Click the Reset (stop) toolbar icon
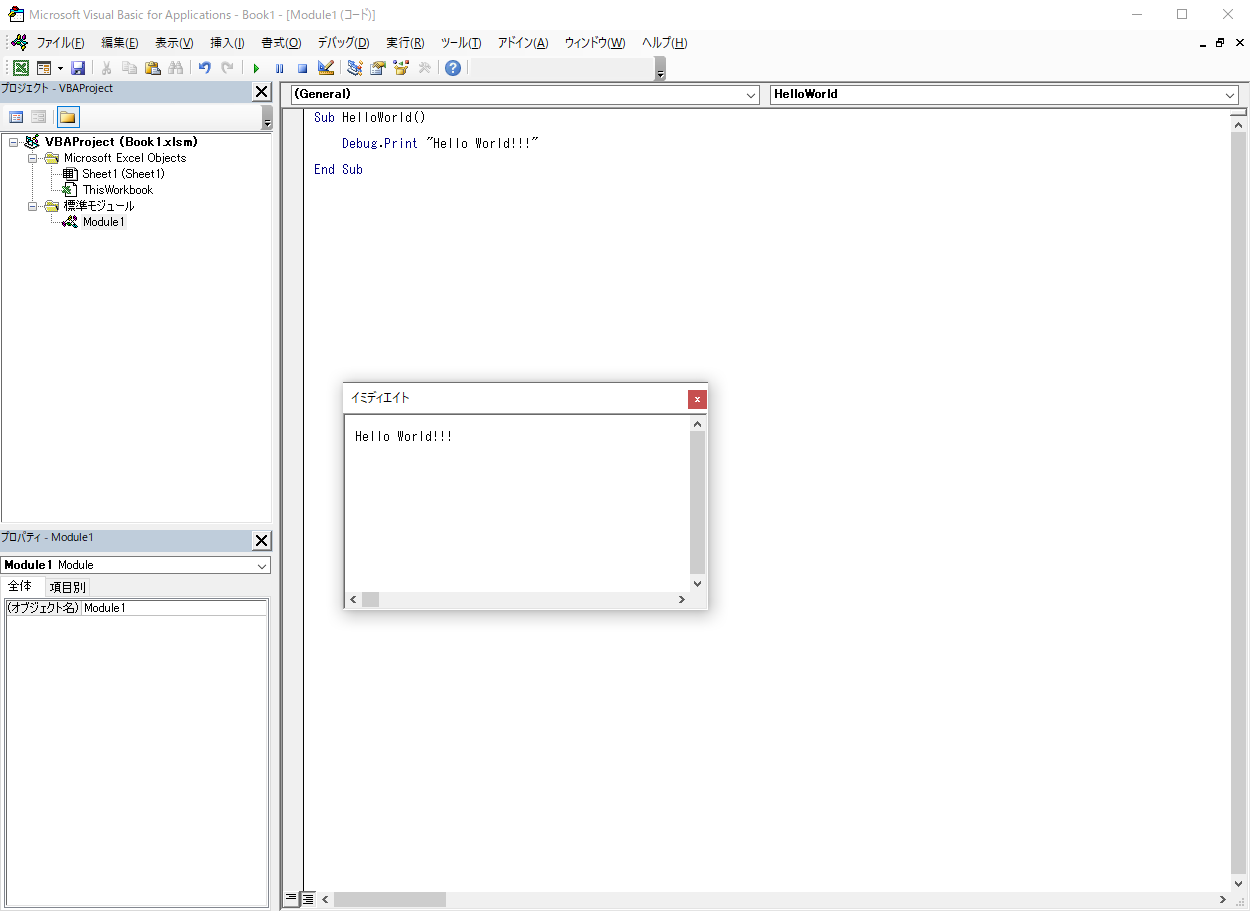The height and width of the screenshot is (911, 1250). tap(302, 68)
